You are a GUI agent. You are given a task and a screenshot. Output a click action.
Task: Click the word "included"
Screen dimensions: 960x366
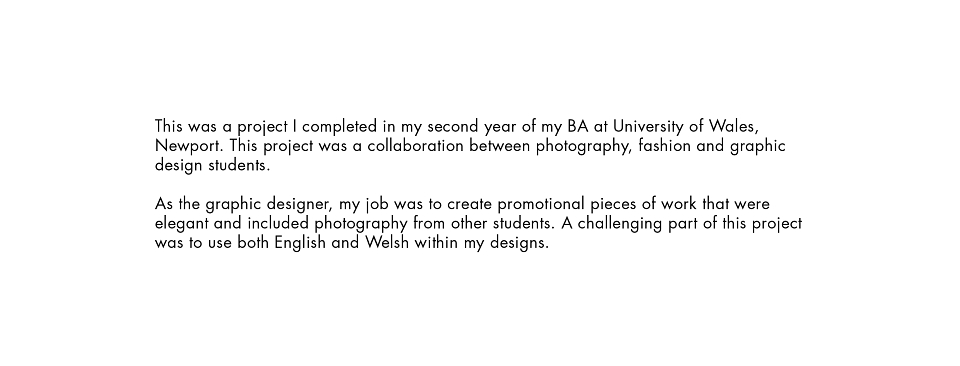pos(279,223)
